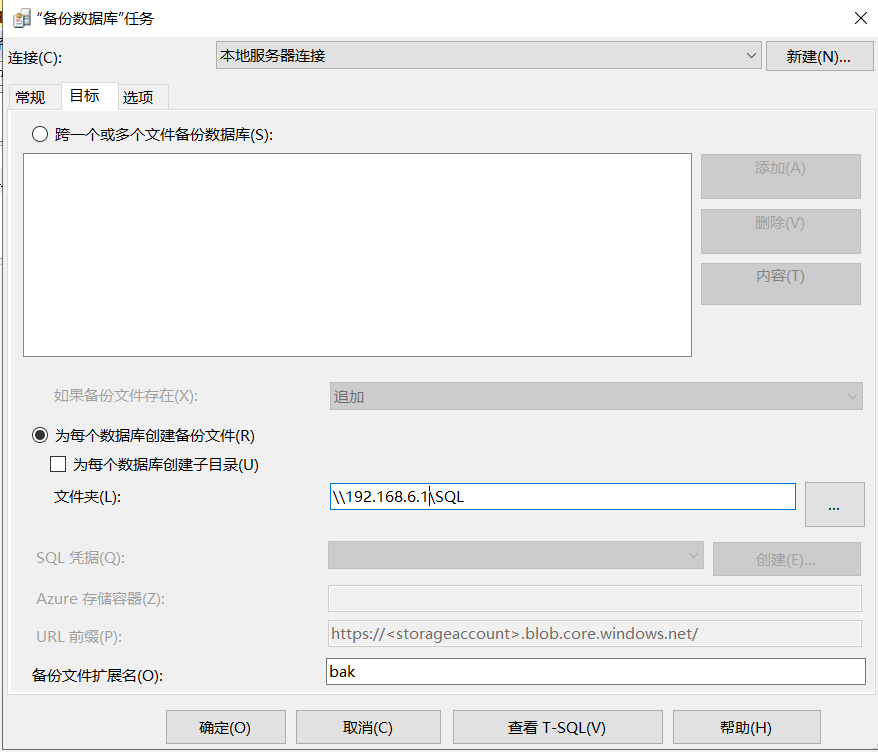Open the 如果备份文件存在 追加 dropdown

(x=596, y=396)
